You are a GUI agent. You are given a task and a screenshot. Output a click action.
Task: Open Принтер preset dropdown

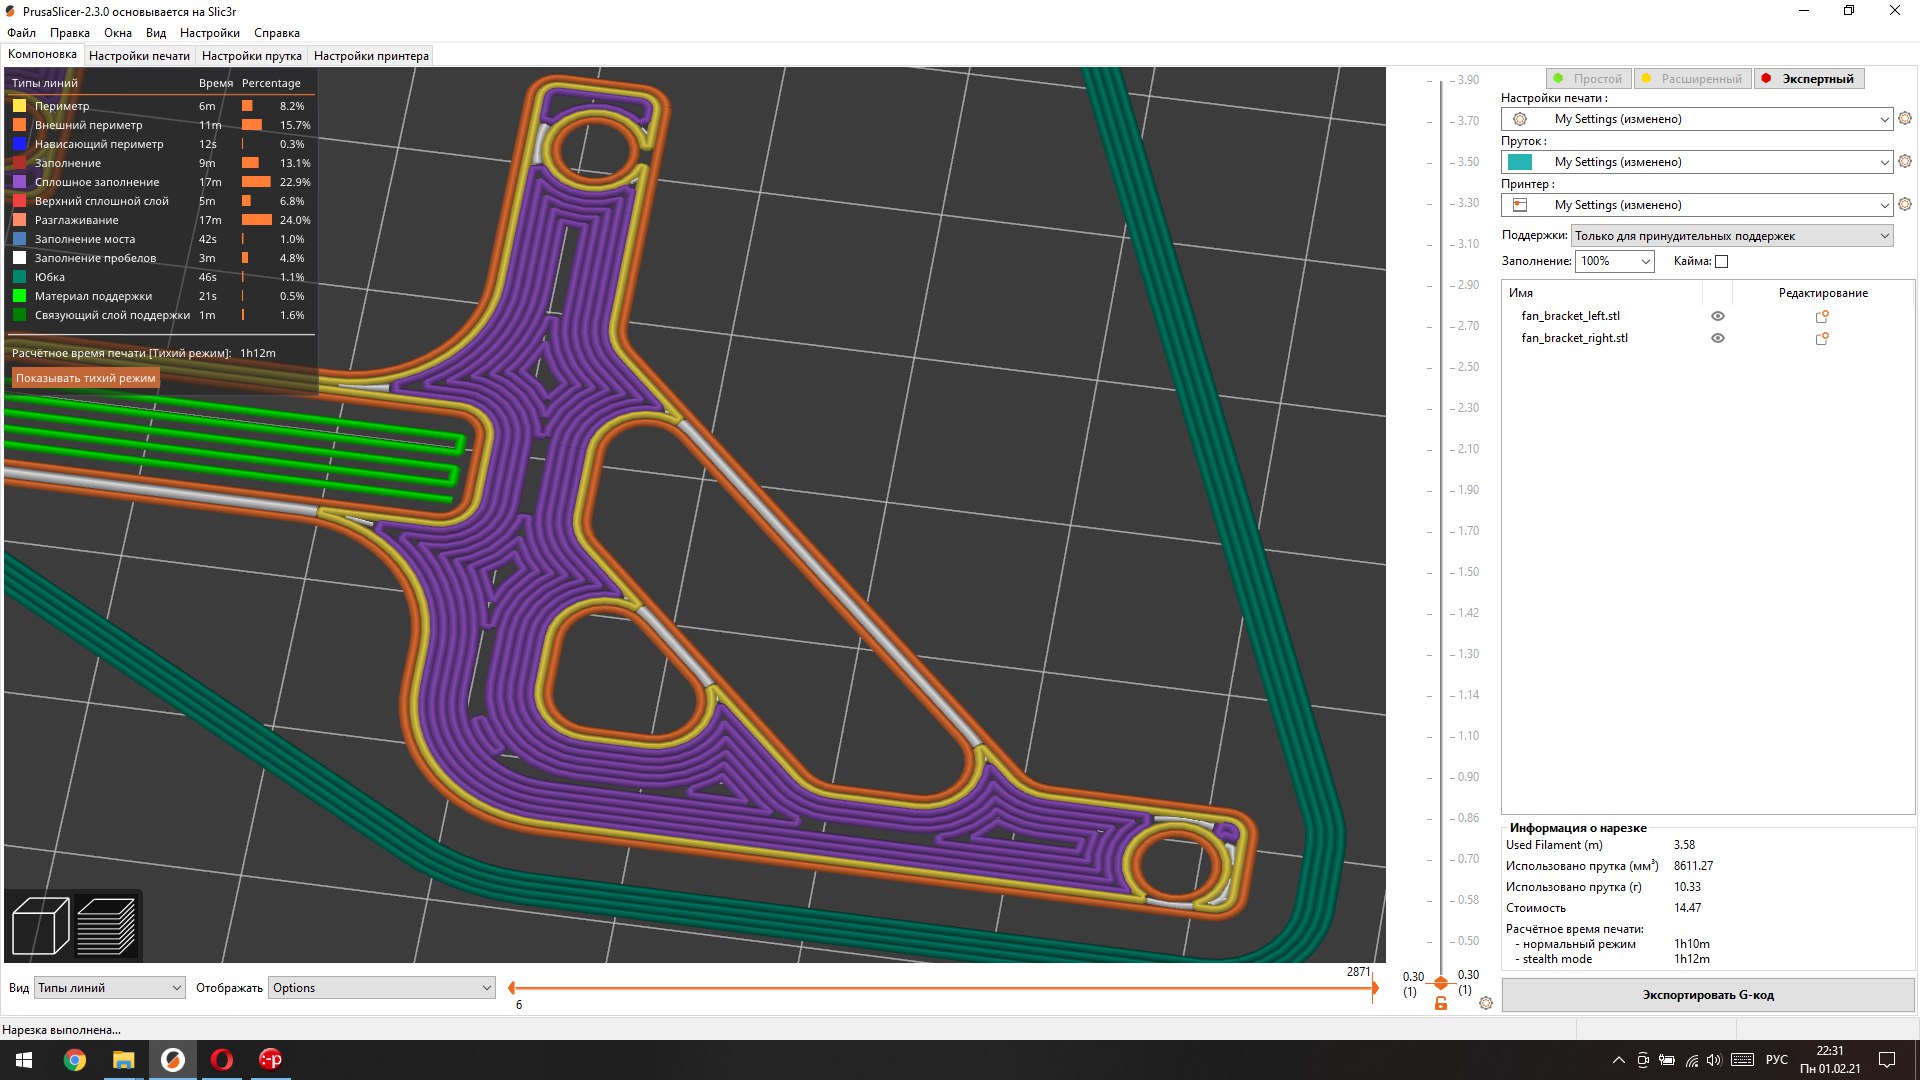1697,205
